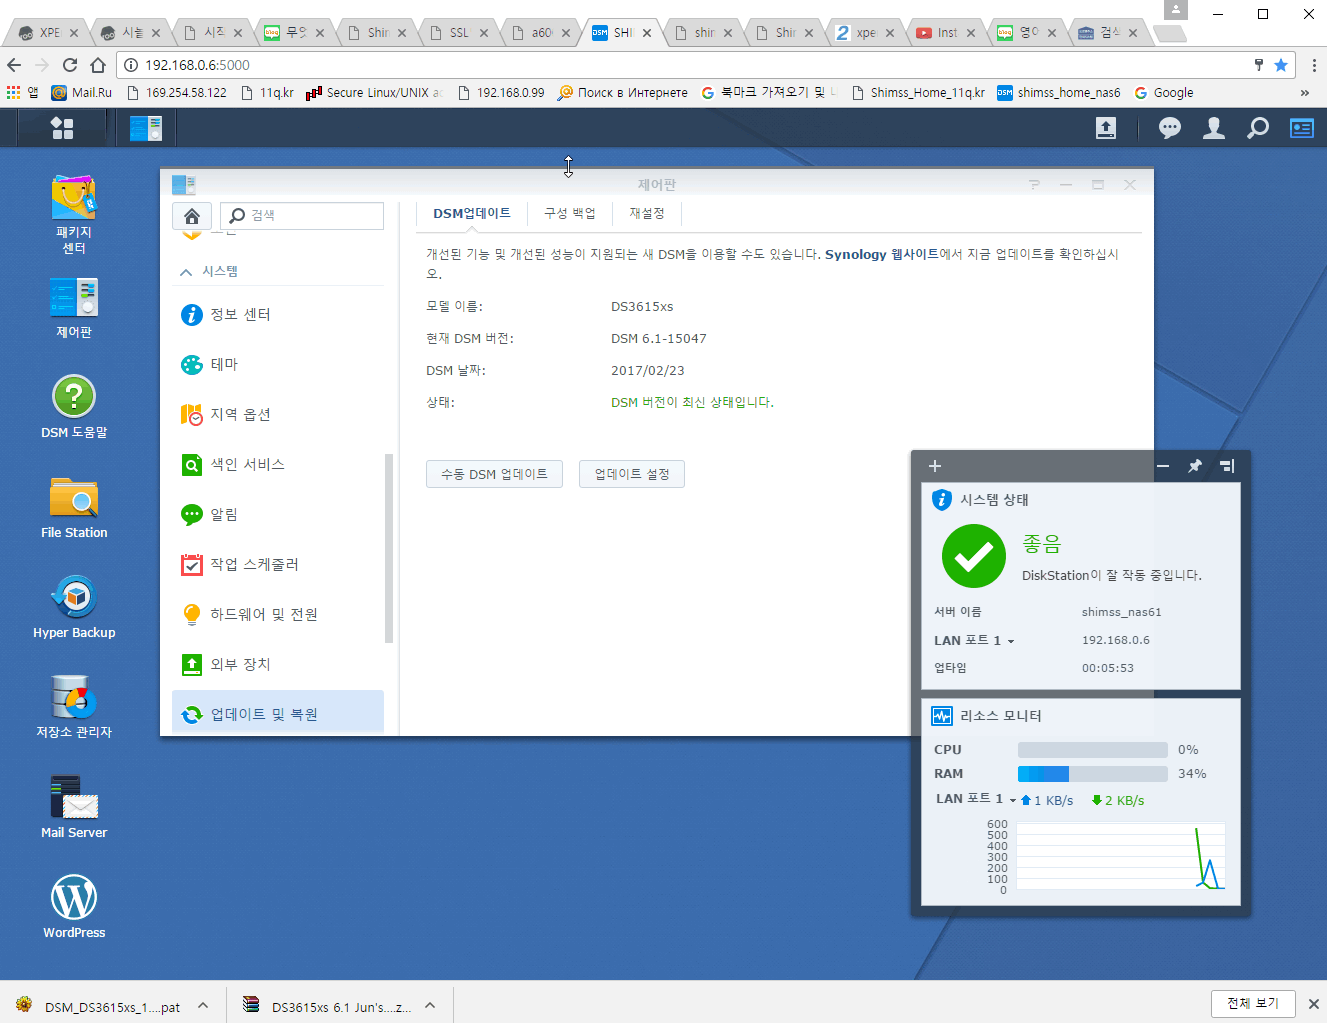Screen dimensions: 1327x1023
Task: Click the 업데이트 설정 button
Action: pyautogui.click(x=632, y=474)
